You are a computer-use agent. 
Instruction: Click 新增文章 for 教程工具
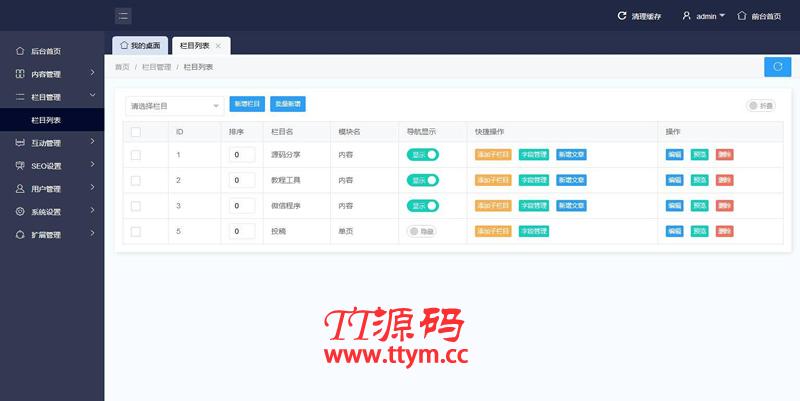click(571, 180)
